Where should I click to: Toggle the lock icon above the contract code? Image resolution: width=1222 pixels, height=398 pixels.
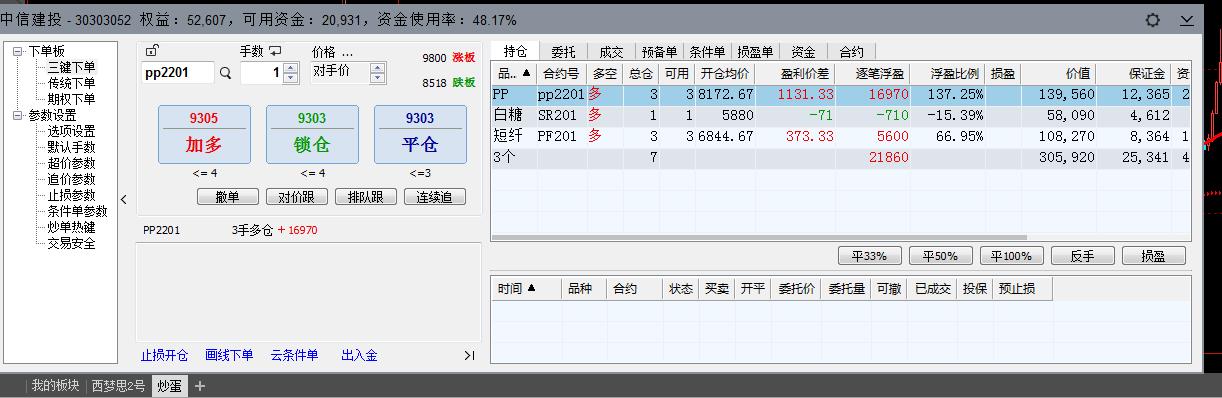(152, 51)
